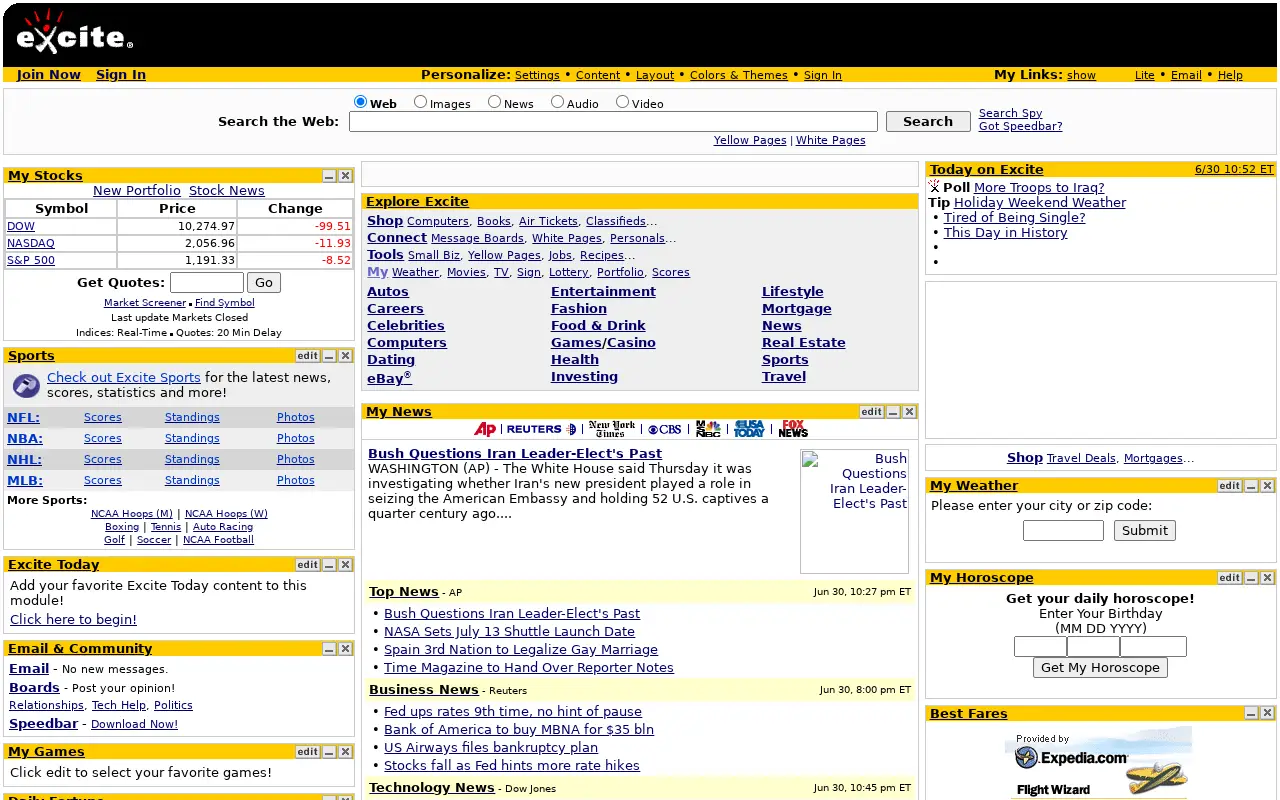Collapse the My Stocks module
Viewport: 1280px width, 800px height.
[x=329, y=176]
